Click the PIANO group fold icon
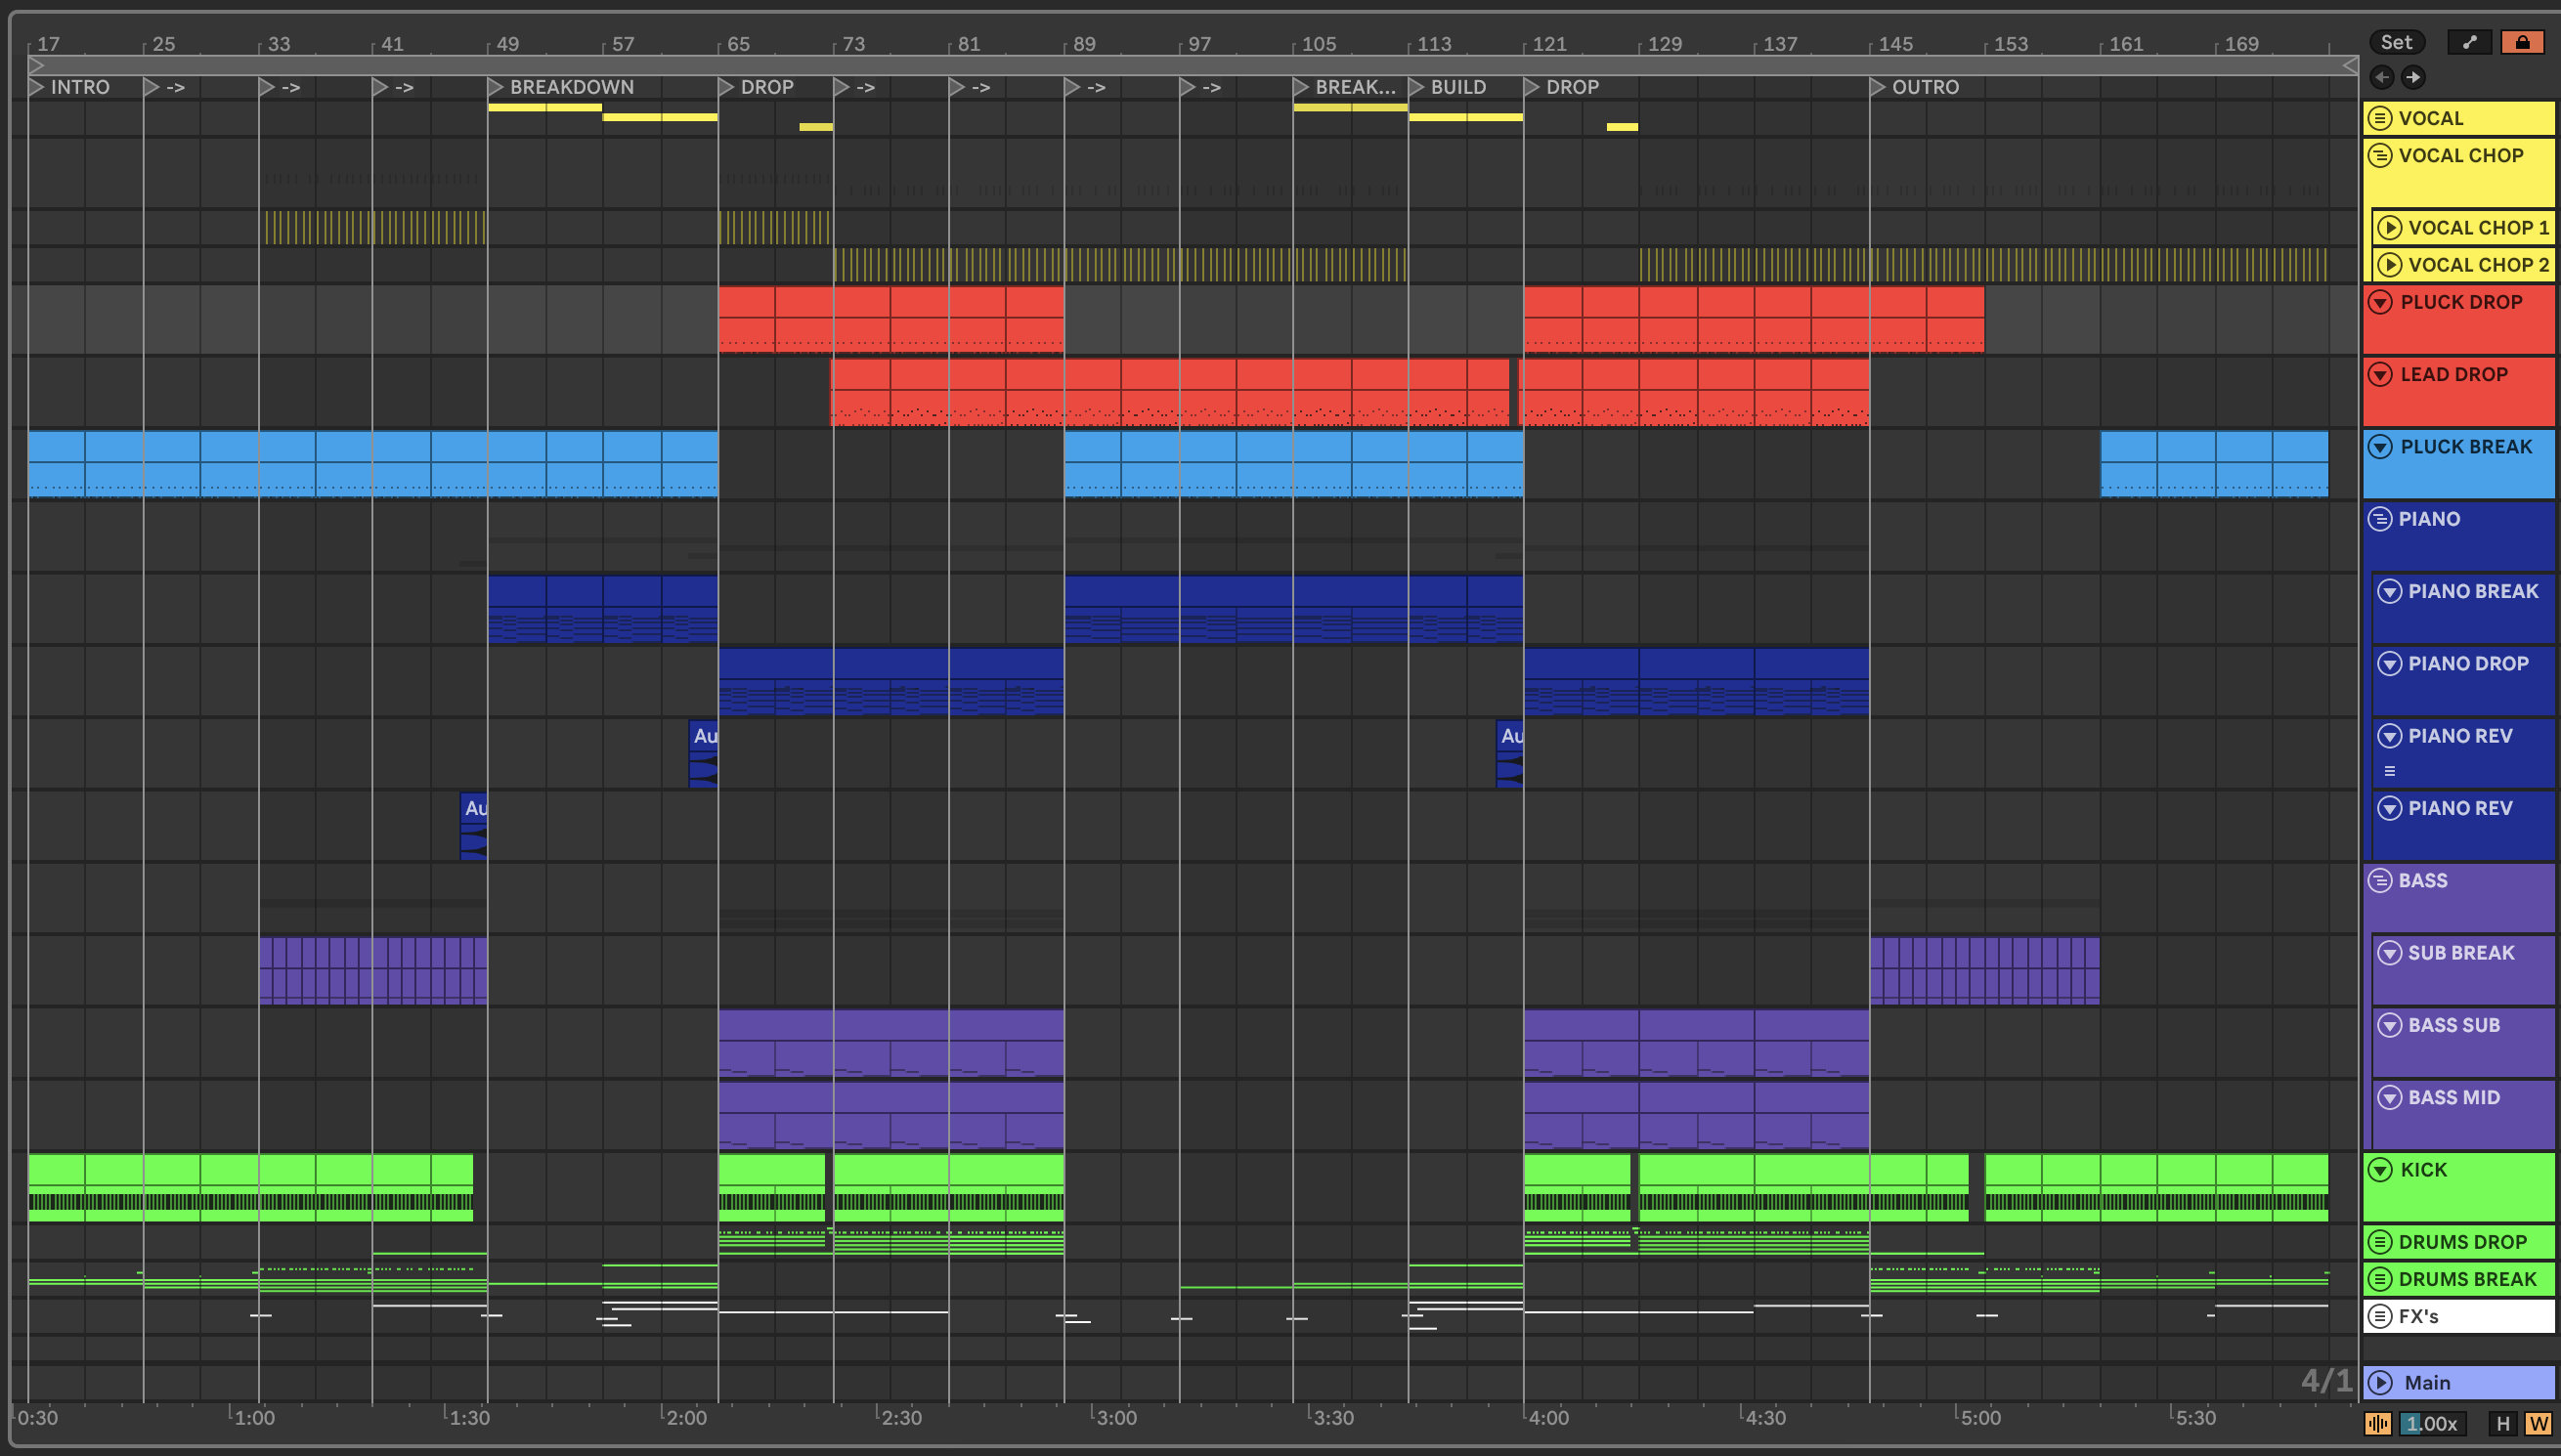 pyautogui.click(x=2380, y=519)
